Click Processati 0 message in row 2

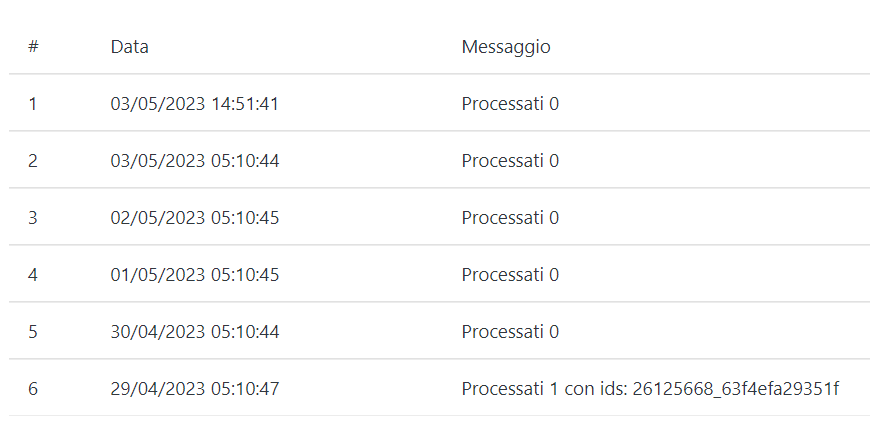510,160
